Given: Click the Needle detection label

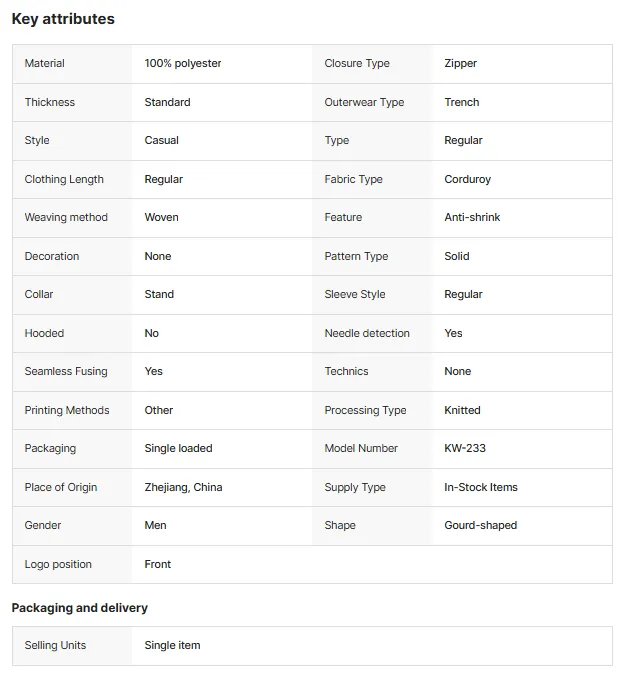Looking at the screenshot, I should tap(367, 333).
